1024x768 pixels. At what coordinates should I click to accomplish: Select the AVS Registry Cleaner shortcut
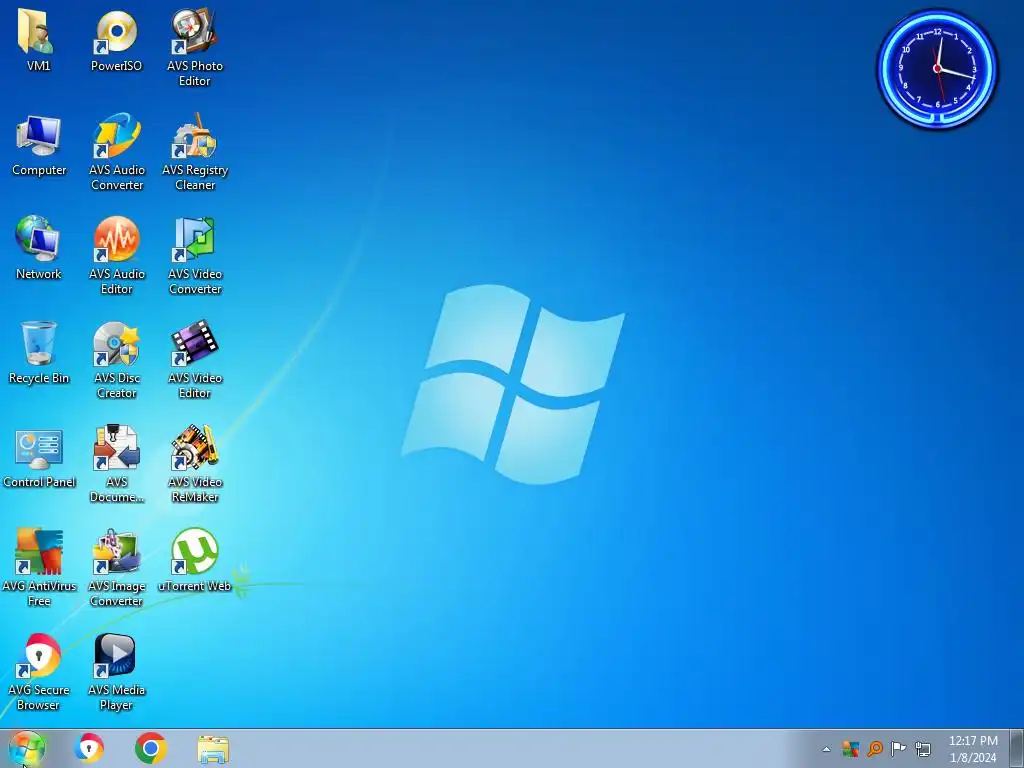pyautogui.click(x=195, y=152)
